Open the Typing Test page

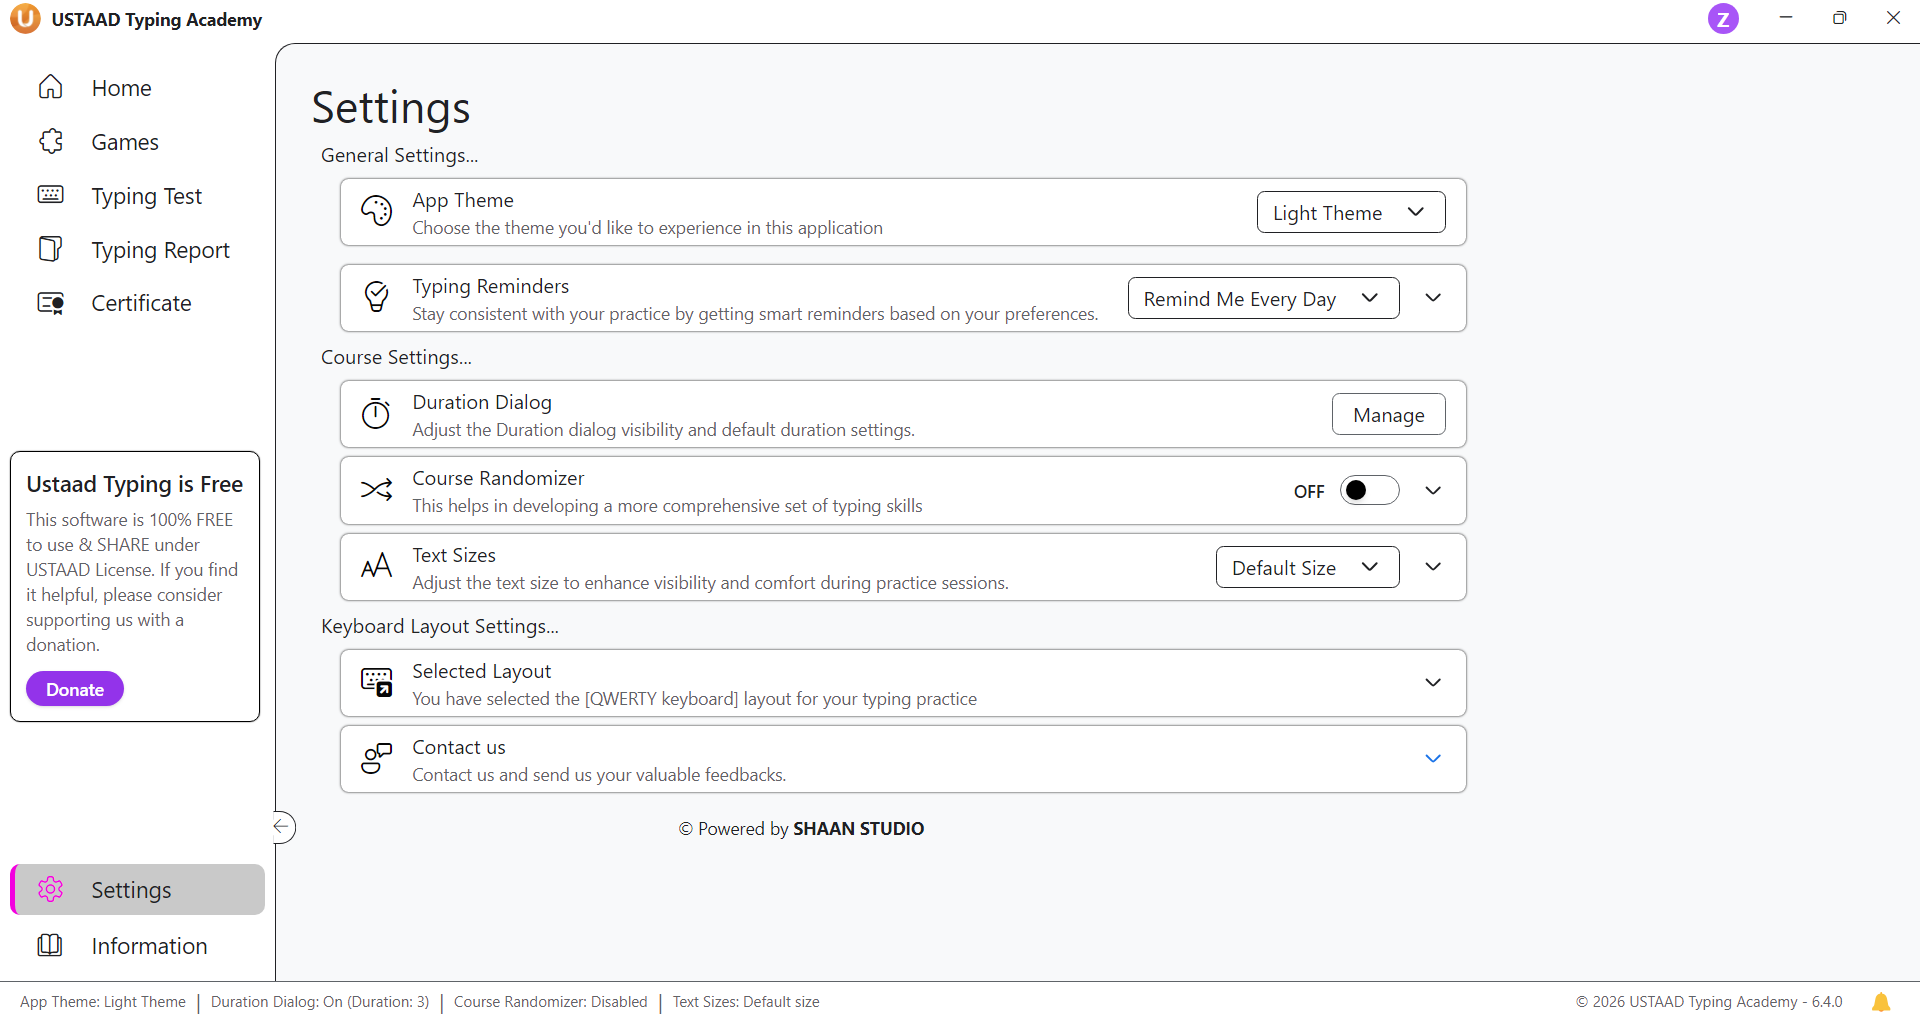click(146, 196)
